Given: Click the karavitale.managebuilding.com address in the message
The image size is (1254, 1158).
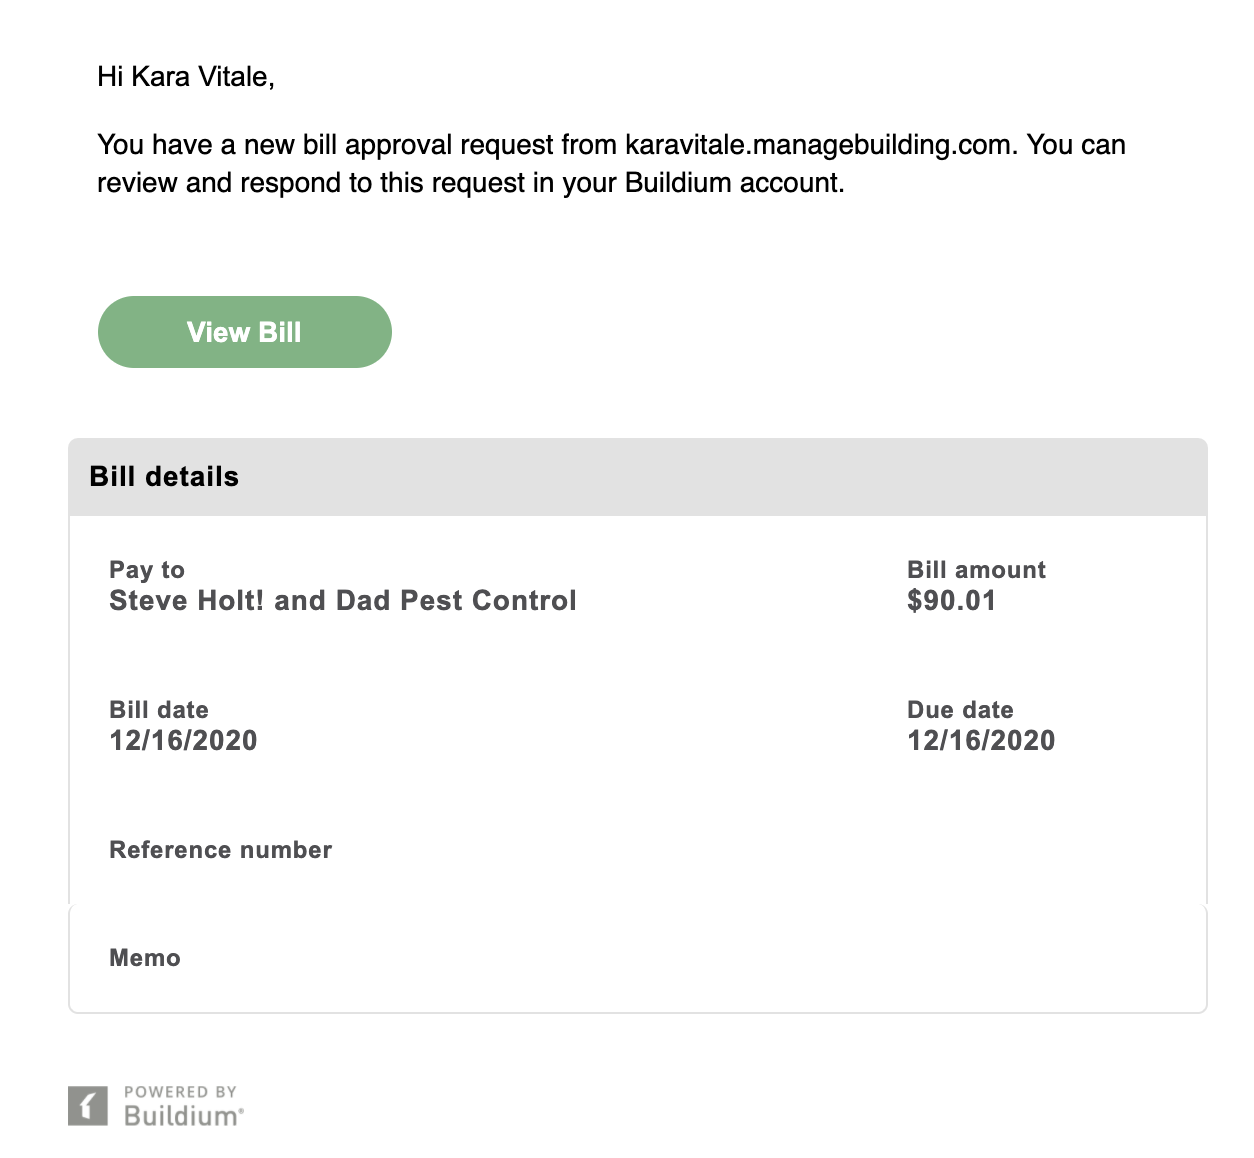Looking at the screenshot, I should click(820, 145).
